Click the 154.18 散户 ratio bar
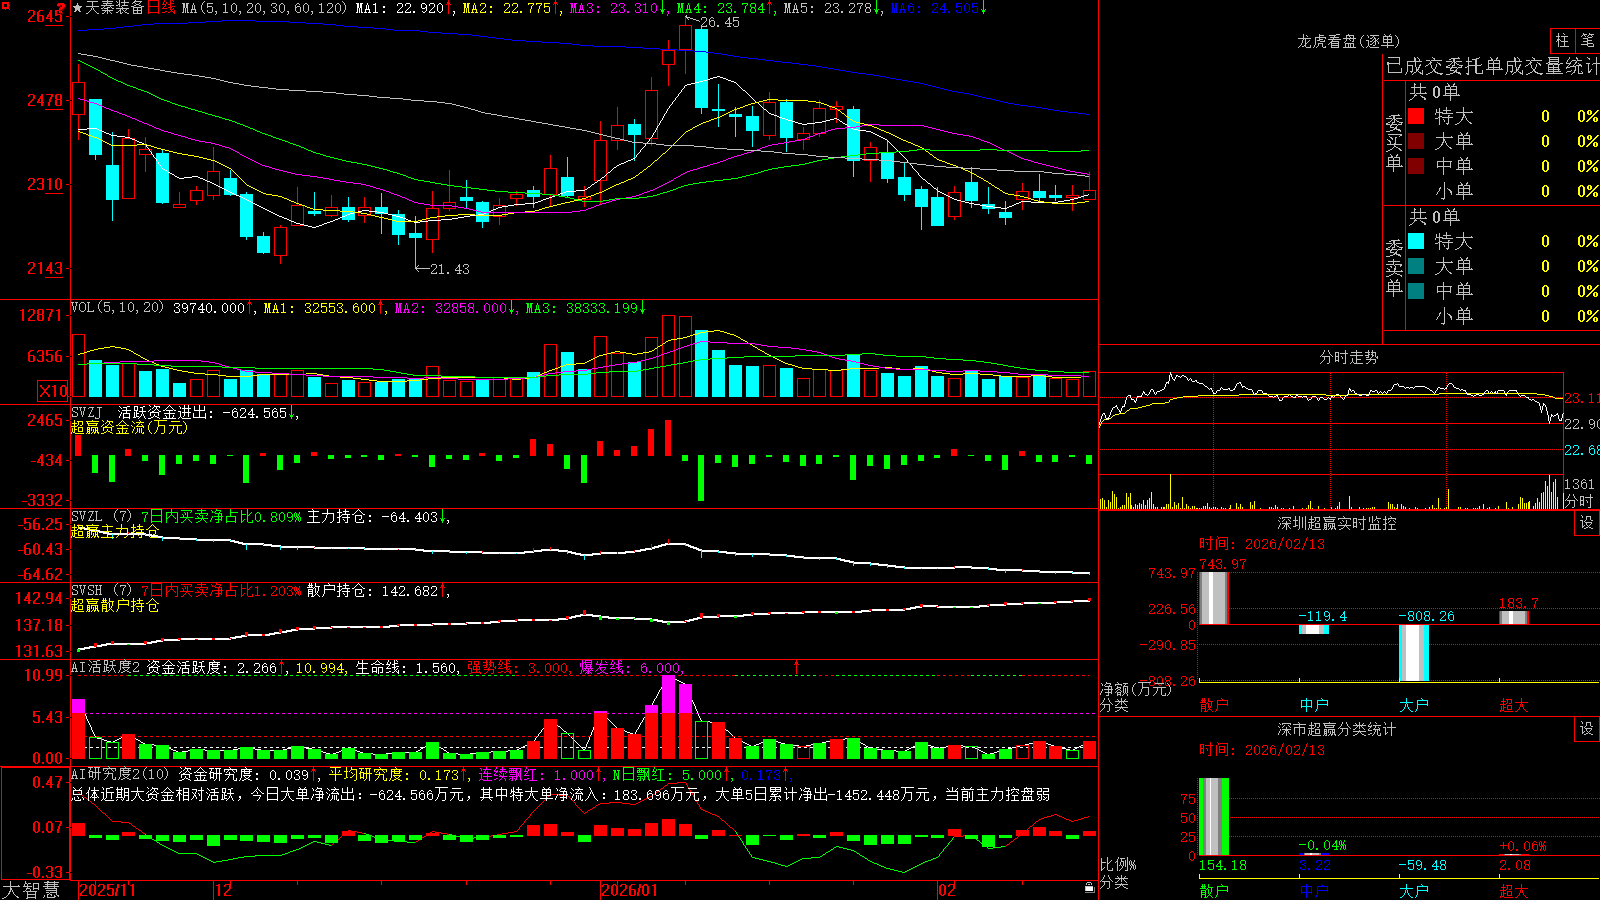 pos(1214,817)
